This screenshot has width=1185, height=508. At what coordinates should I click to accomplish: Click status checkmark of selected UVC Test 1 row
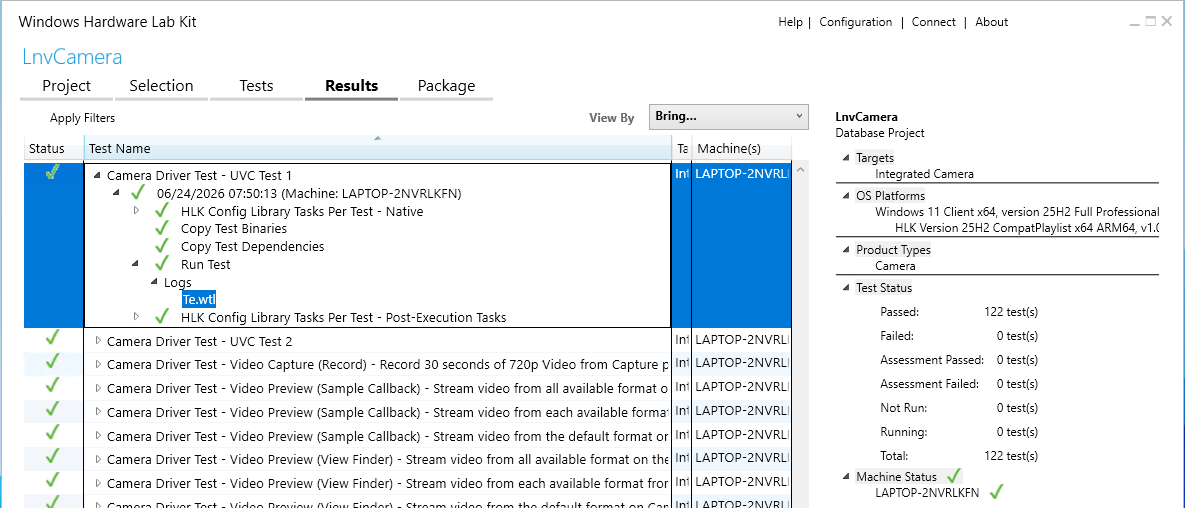[x=52, y=173]
